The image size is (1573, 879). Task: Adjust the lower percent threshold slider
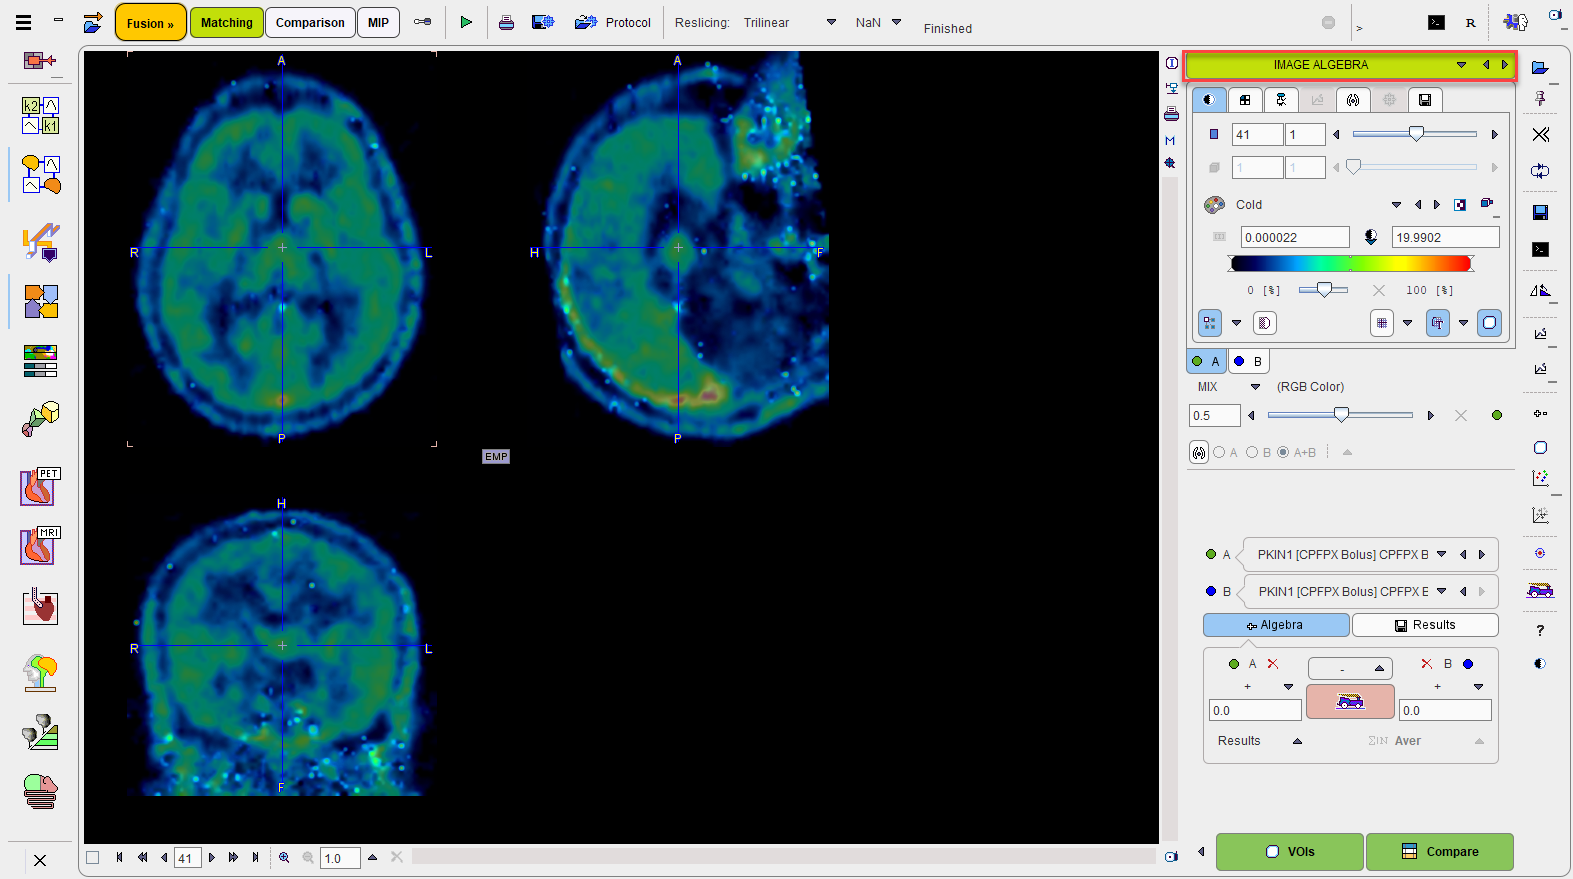[x=1323, y=290]
